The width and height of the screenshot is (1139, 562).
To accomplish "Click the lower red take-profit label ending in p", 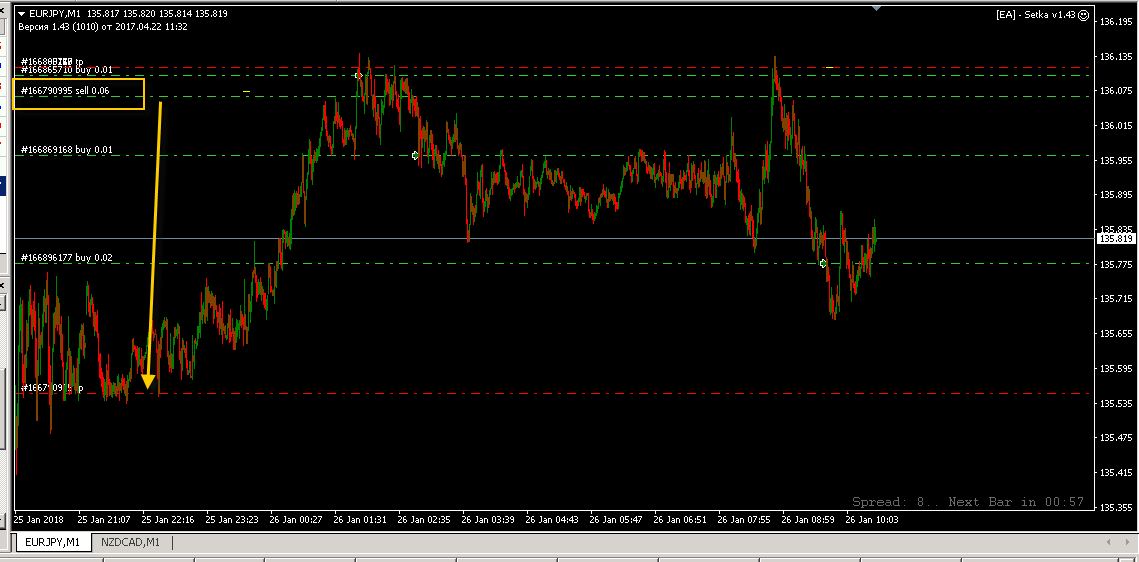I will (x=52, y=388).
